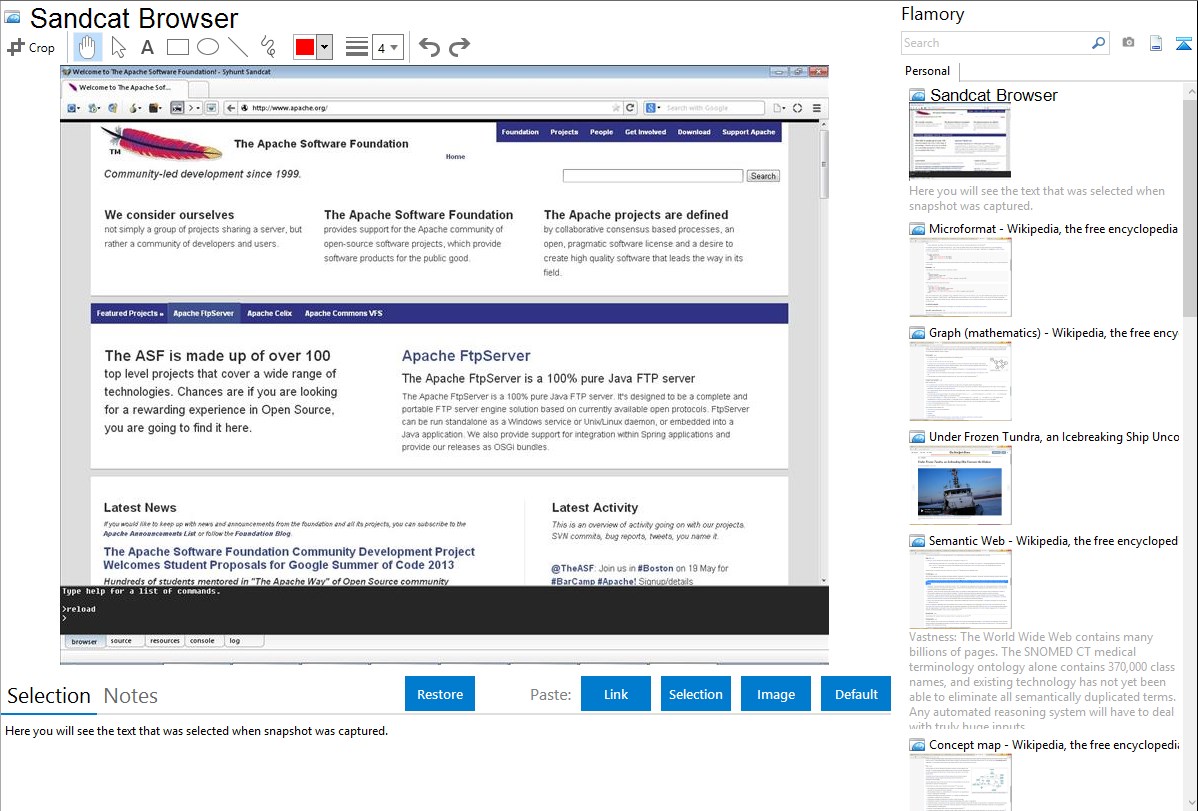The height and width of the screenshot is (811, 1198).
Task: Redo the annotation
Action: tap(459, 47)
